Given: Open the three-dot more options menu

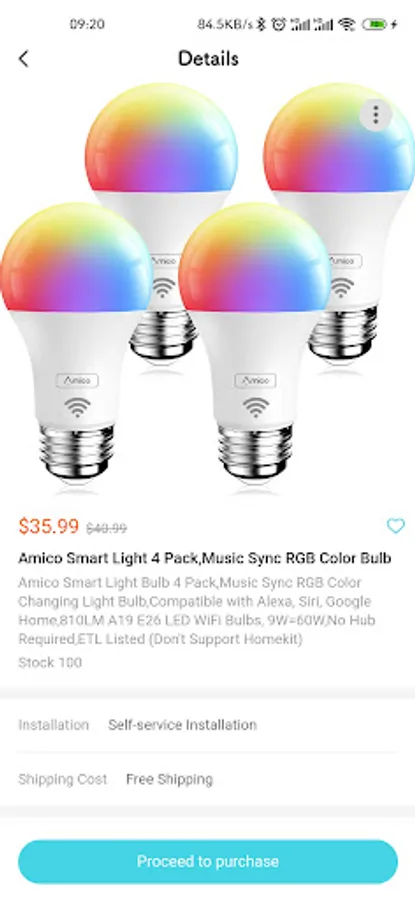Looking at the screenshot, I should coord(375,115).
